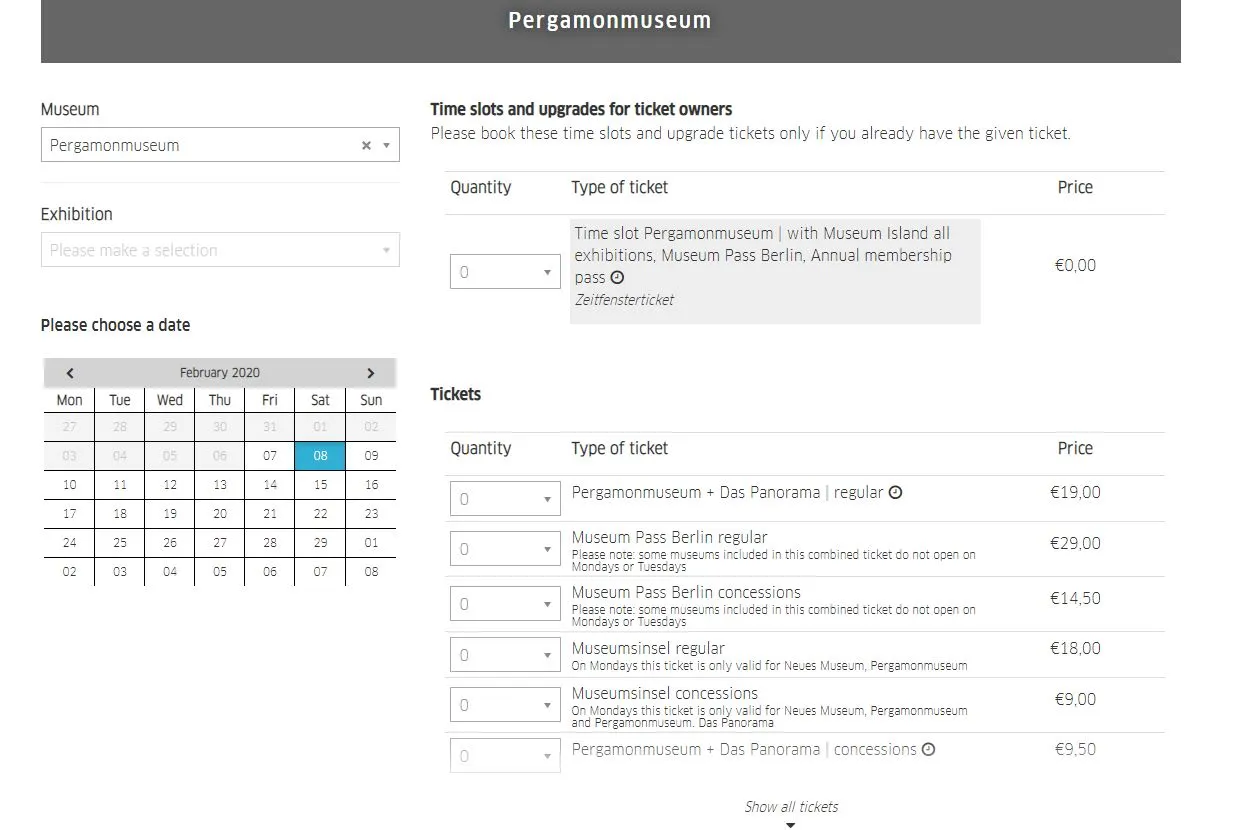Open quantity dropdown for Museumsinsel regular

(x=505, y=656)
